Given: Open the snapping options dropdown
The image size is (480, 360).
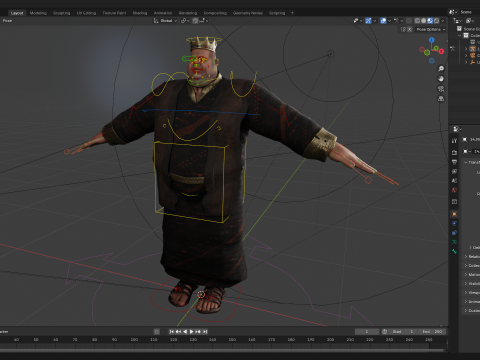Looking at the screenshot, I should (204, 21).
